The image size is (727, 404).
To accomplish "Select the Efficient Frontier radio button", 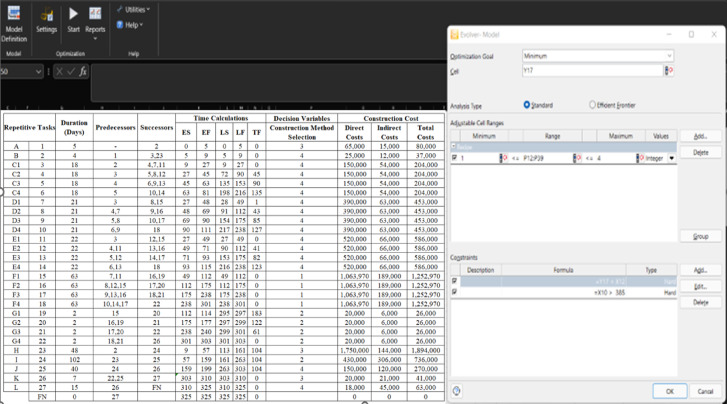I will [592, 105].
